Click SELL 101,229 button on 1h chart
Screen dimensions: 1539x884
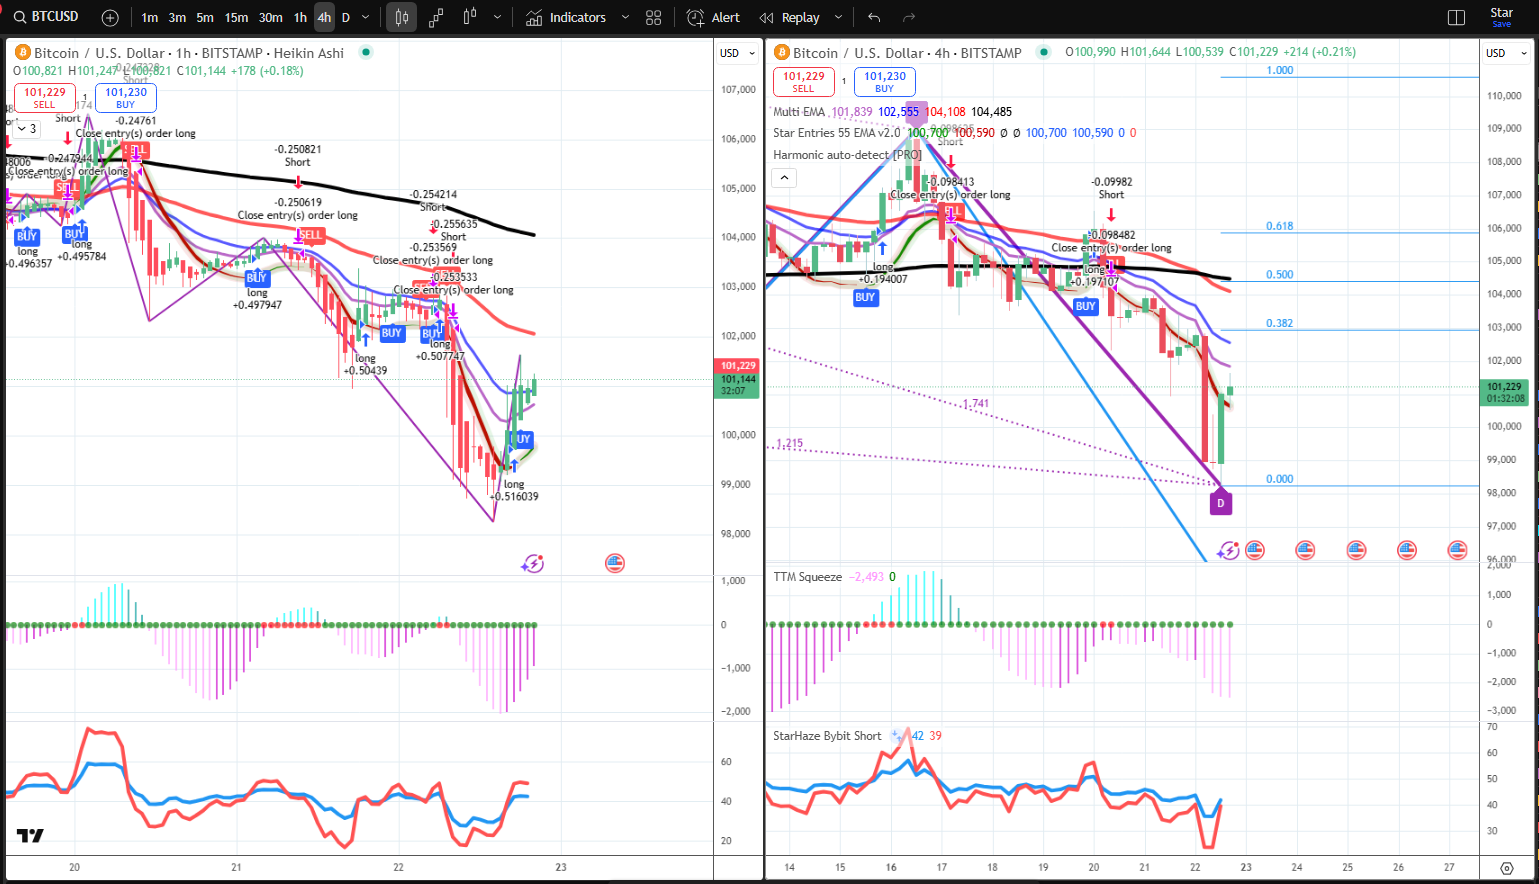tap(45, 97)
